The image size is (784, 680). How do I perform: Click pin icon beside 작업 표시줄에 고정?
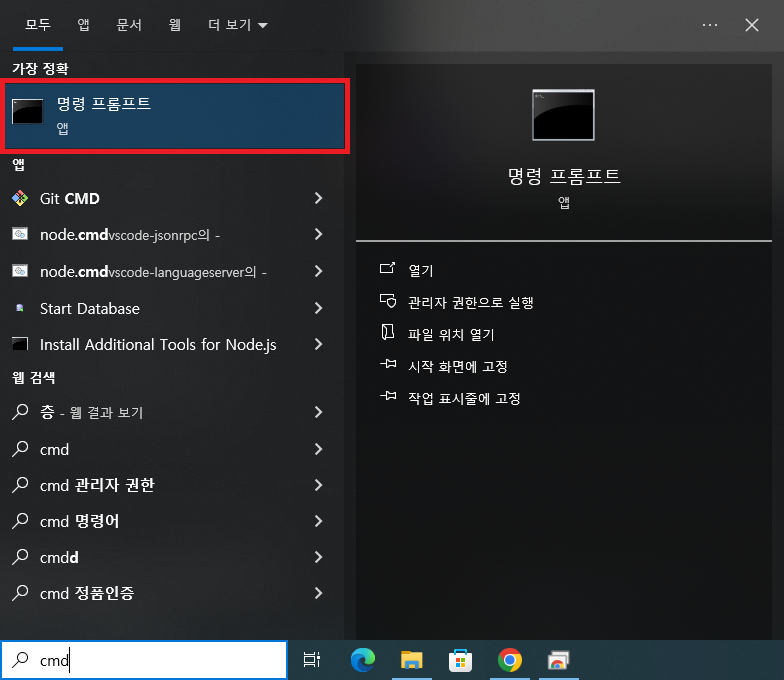[388, 396]
